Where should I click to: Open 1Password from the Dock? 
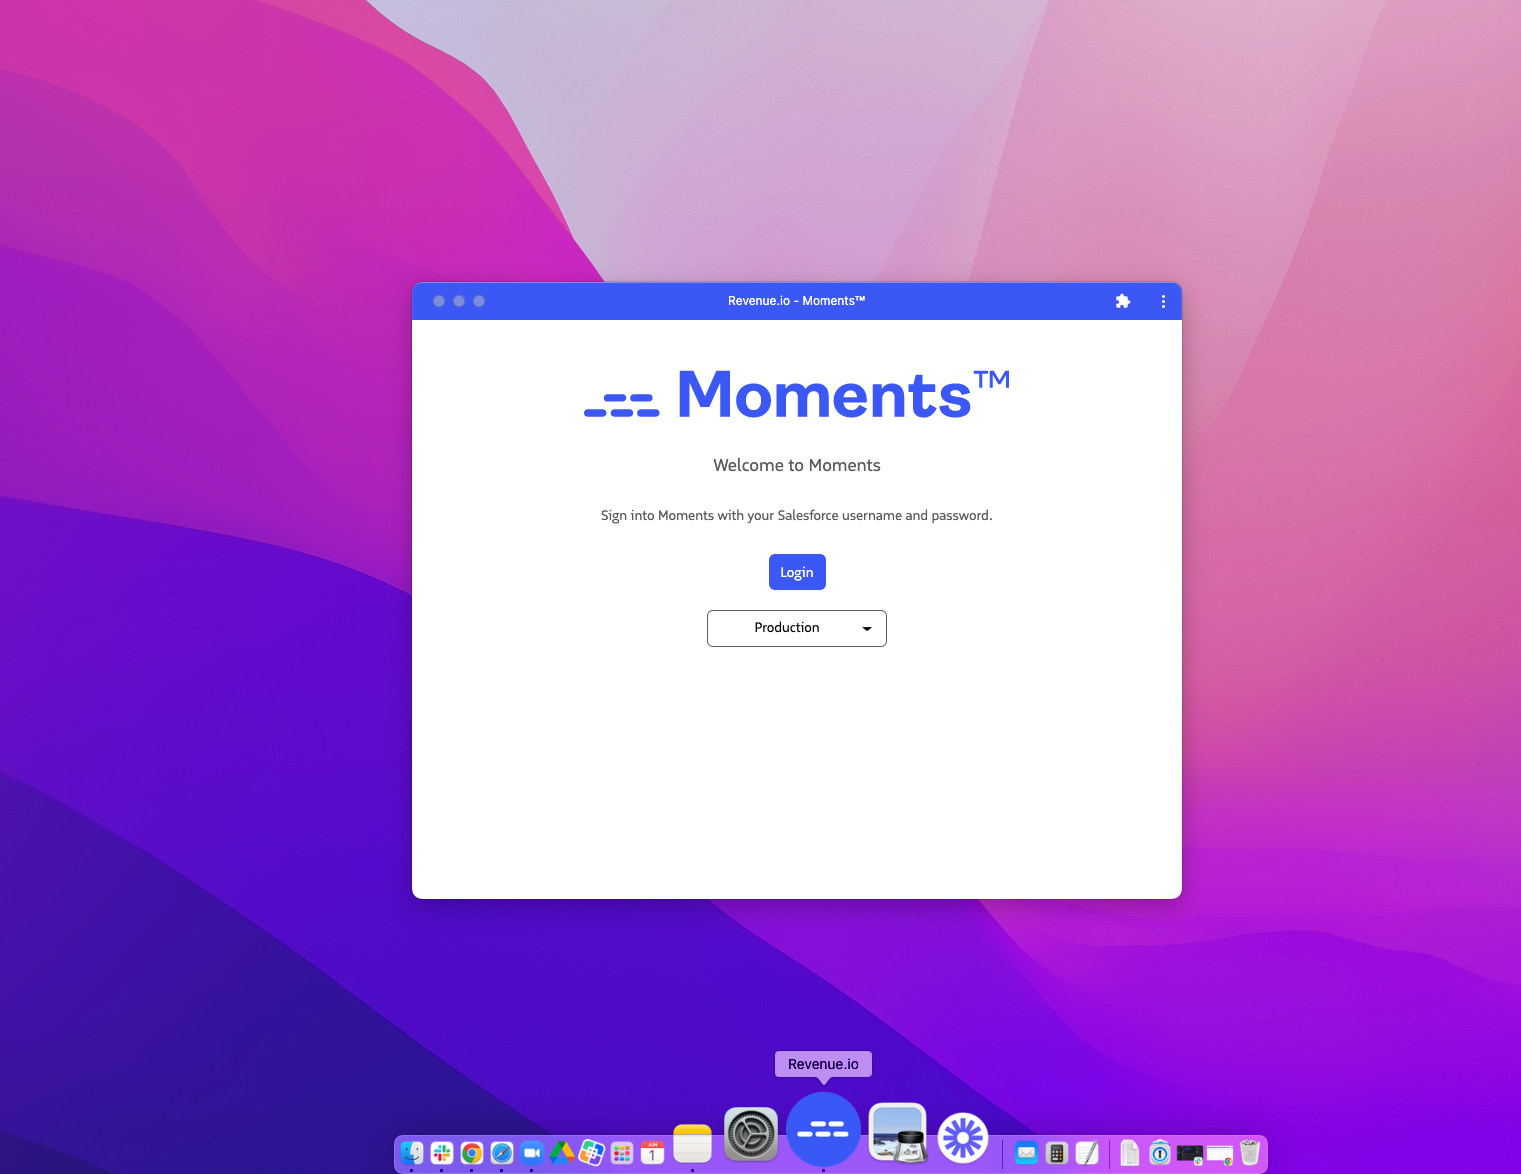coord(1160,1153)
